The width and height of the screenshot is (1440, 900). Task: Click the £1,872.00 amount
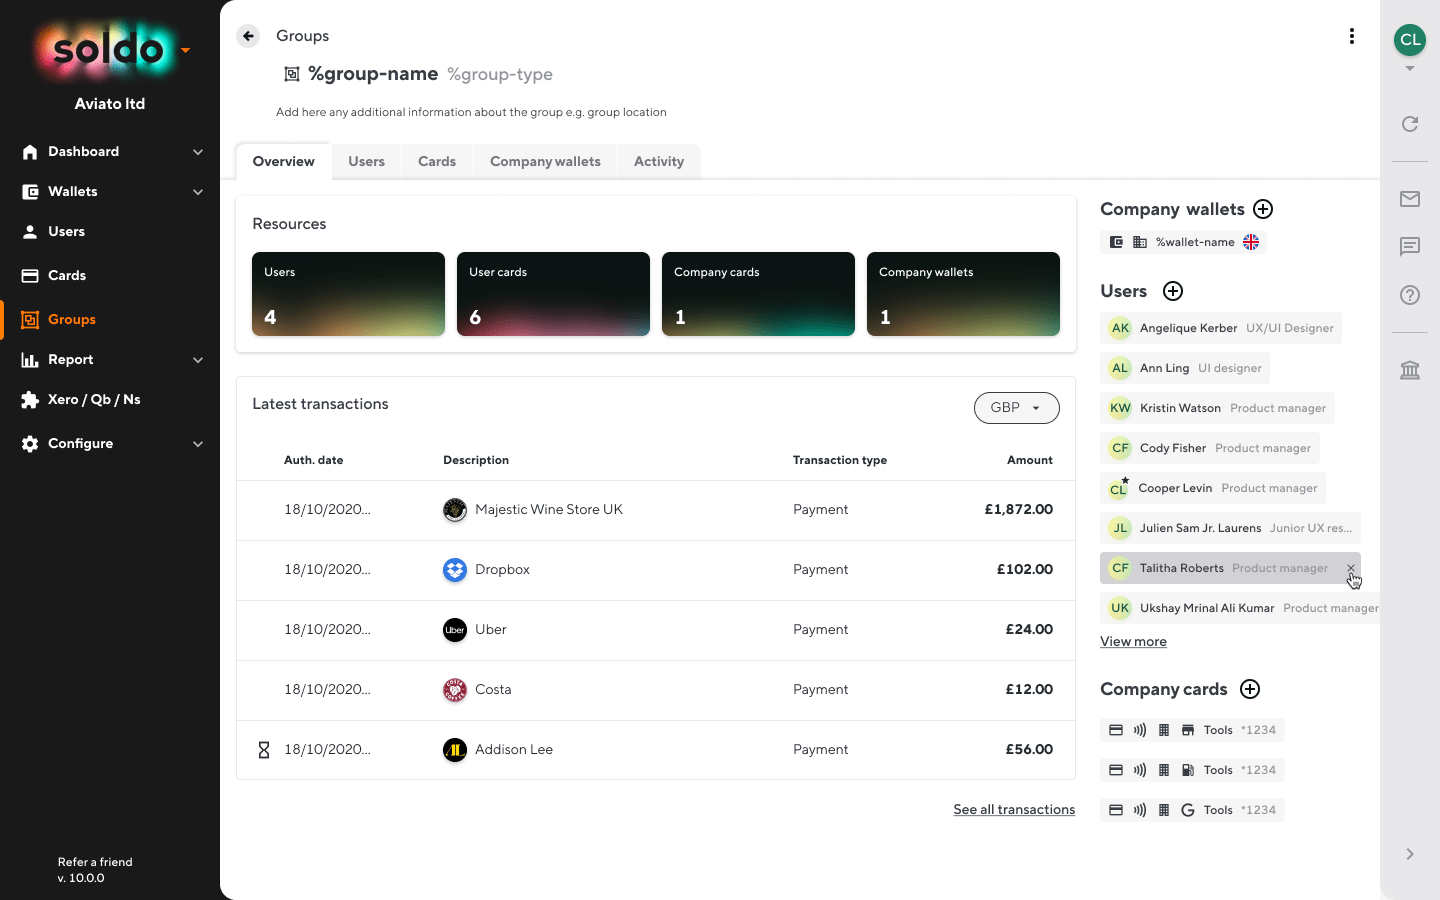tap(1018, 510)
